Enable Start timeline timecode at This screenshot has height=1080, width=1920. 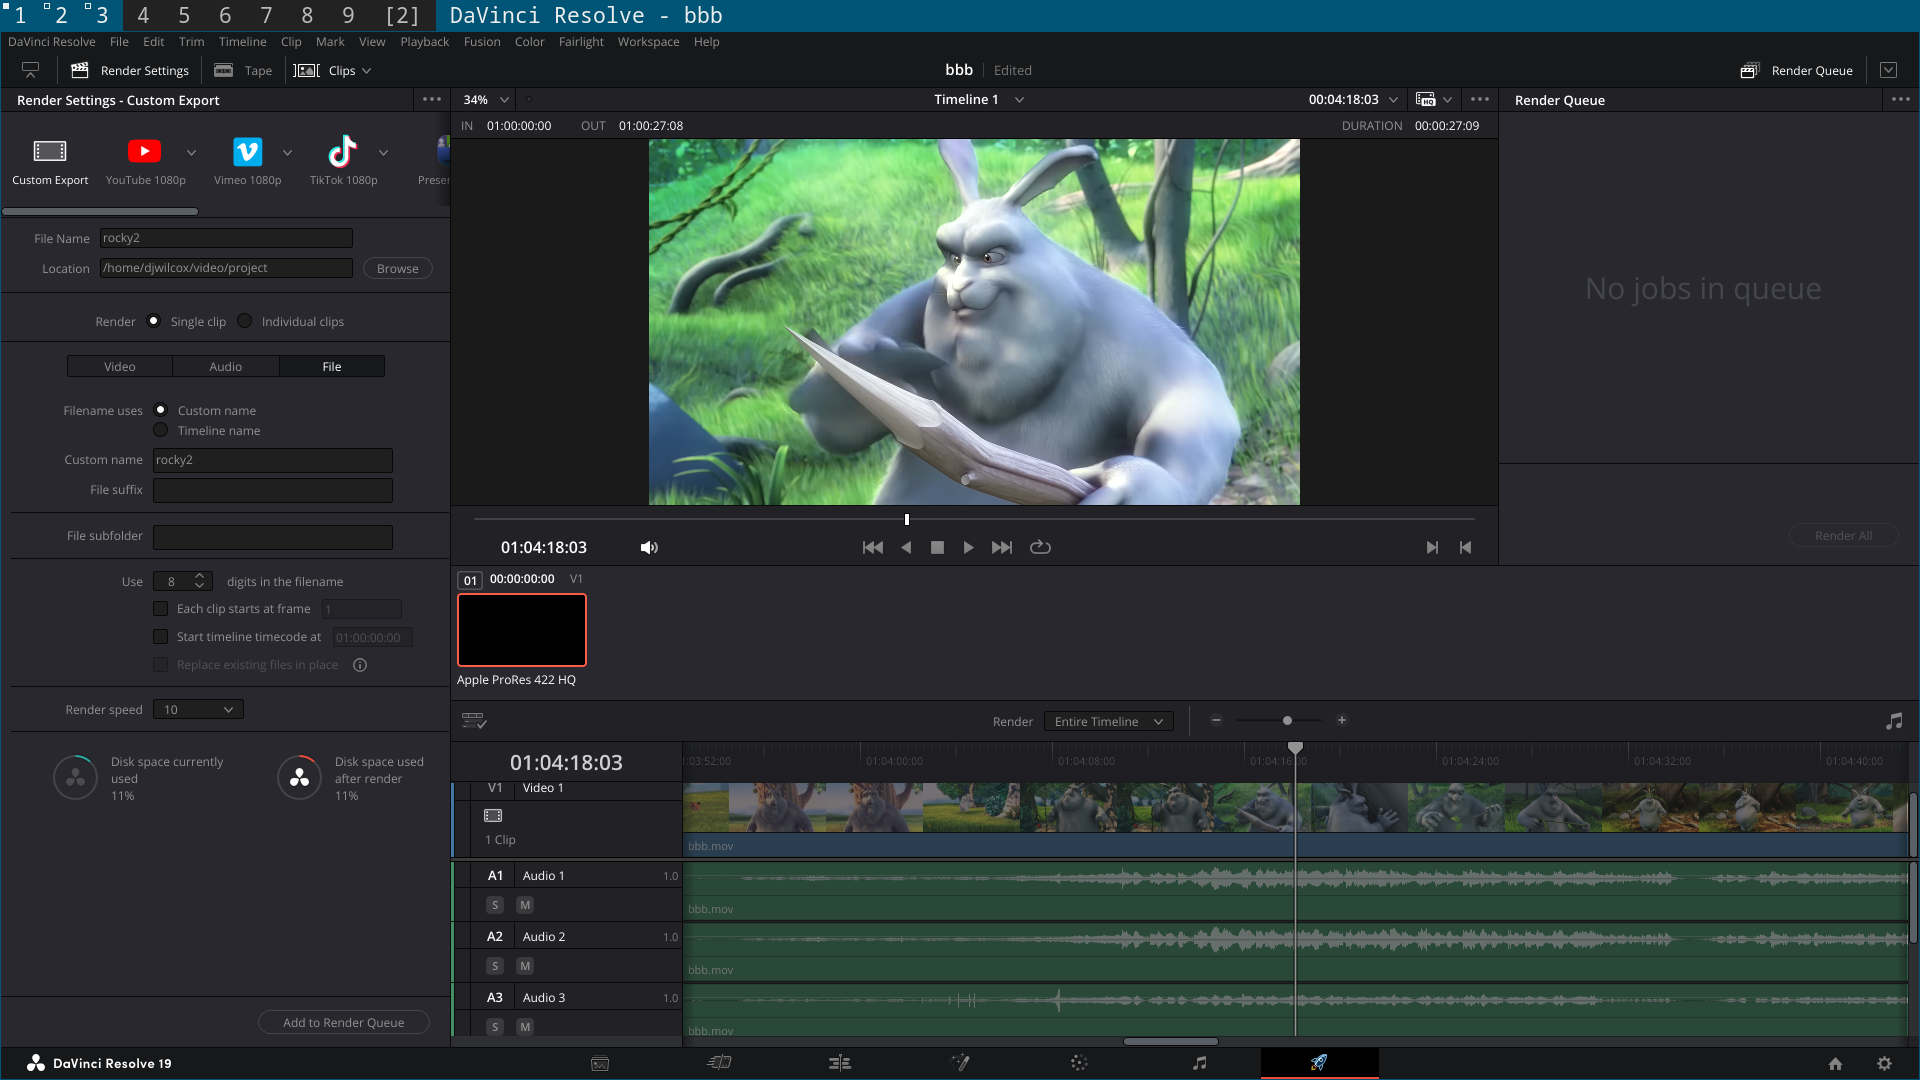(x=160, y=637)
